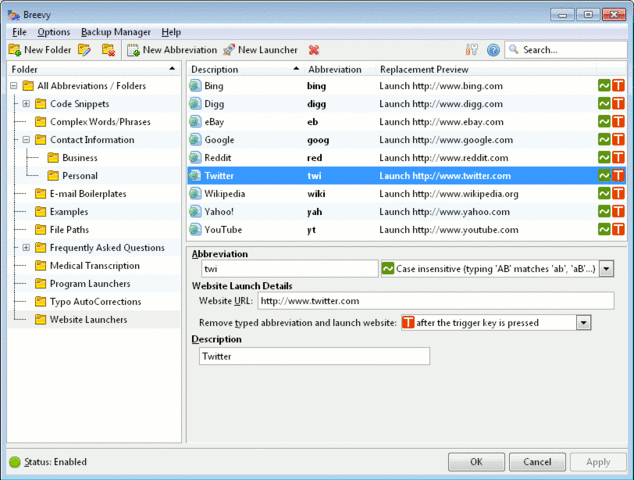Click the orange T icon in Wikipedia row

(618, 194)
